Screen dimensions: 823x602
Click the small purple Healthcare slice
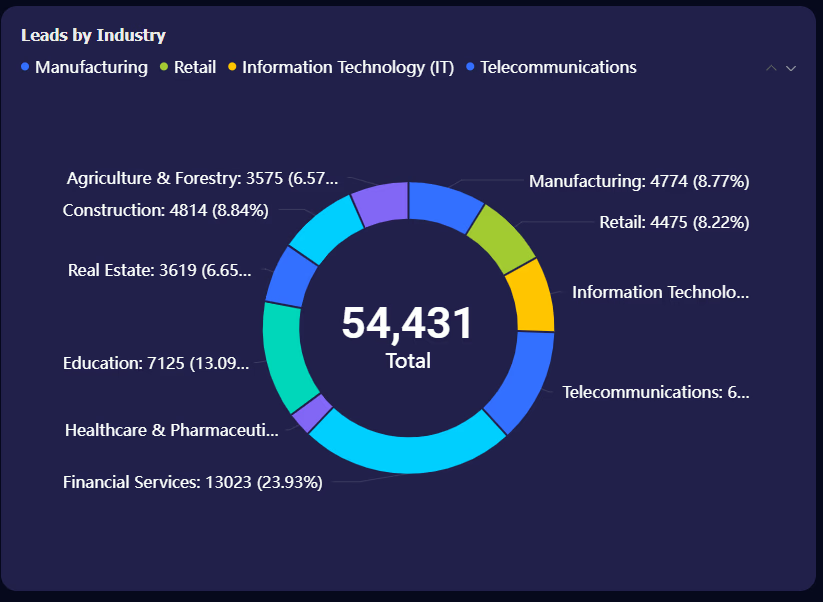(312, 413)
